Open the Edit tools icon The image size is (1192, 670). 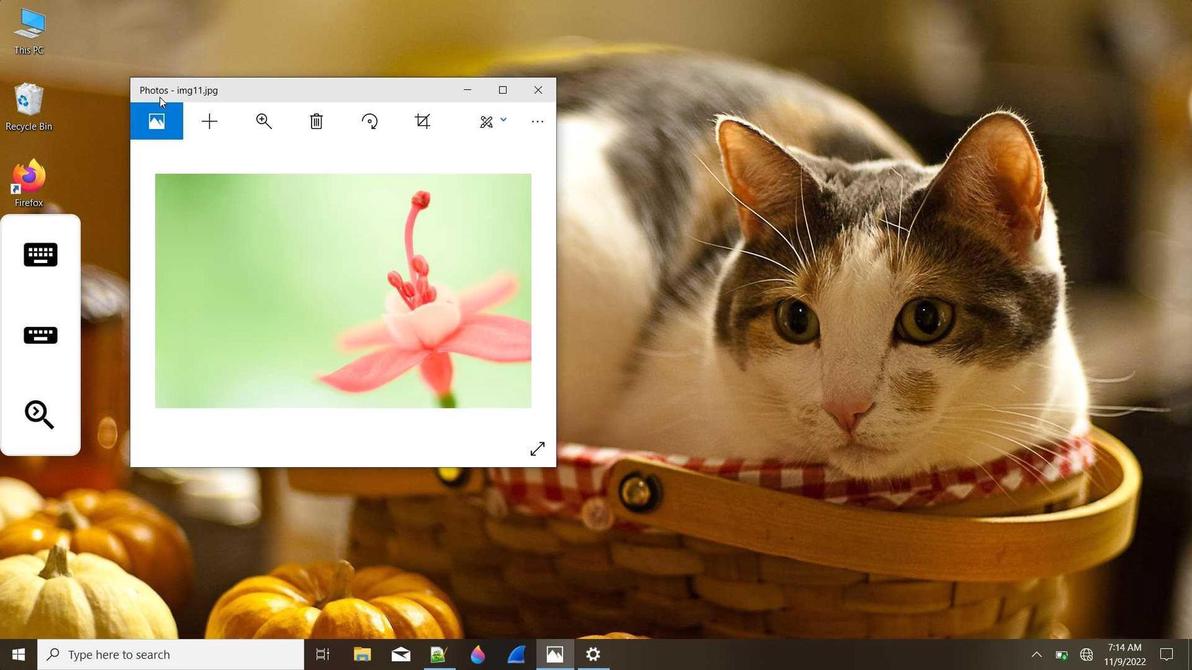pos(486,121)
